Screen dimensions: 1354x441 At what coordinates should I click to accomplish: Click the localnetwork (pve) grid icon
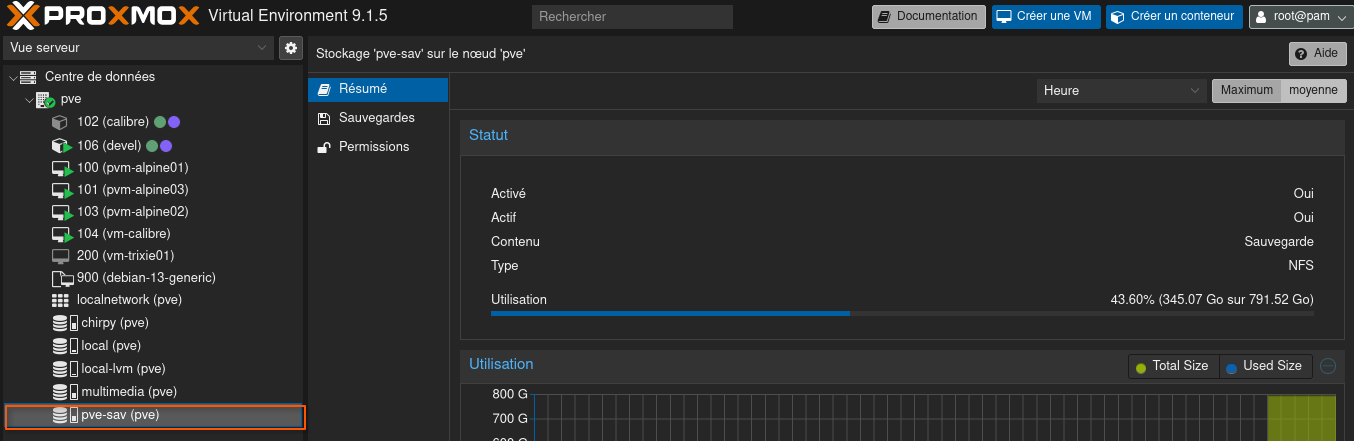tap(60, 300)
